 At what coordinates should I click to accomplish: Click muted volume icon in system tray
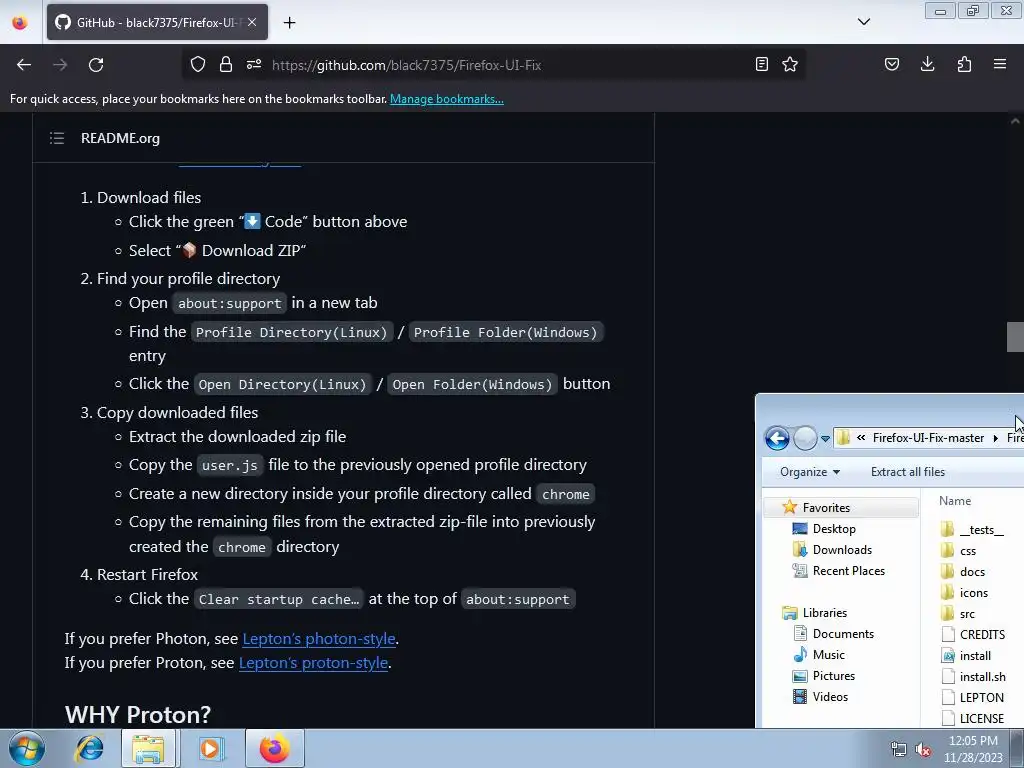coord(923,750)
